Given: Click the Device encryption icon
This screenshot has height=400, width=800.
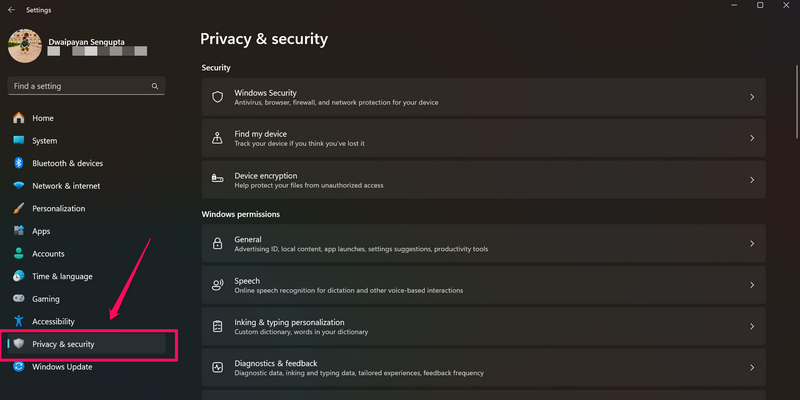Looking at the screenshot, I should (x=217, y=180).
